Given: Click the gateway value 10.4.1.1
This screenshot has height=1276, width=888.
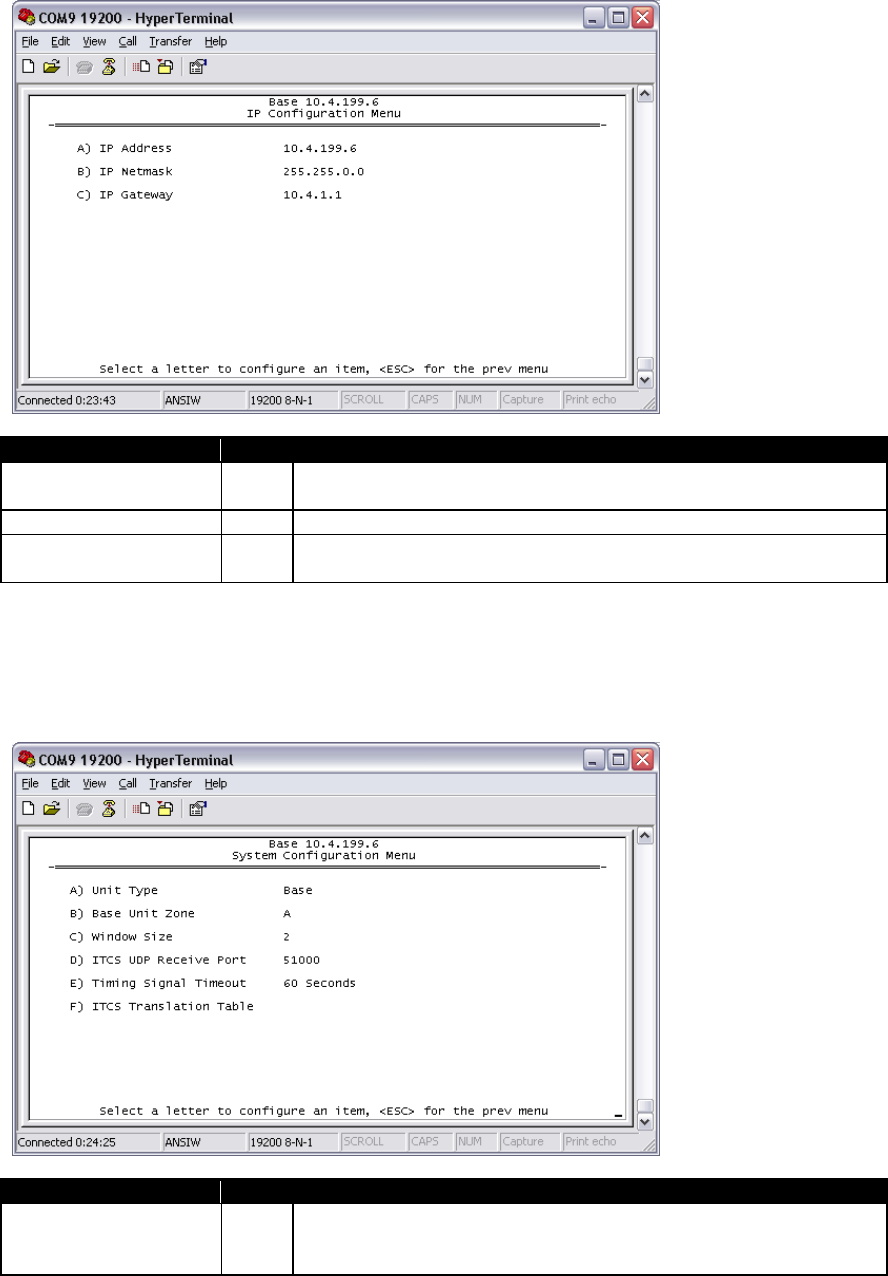Looking at the screenshot, I should click(313, 195).
